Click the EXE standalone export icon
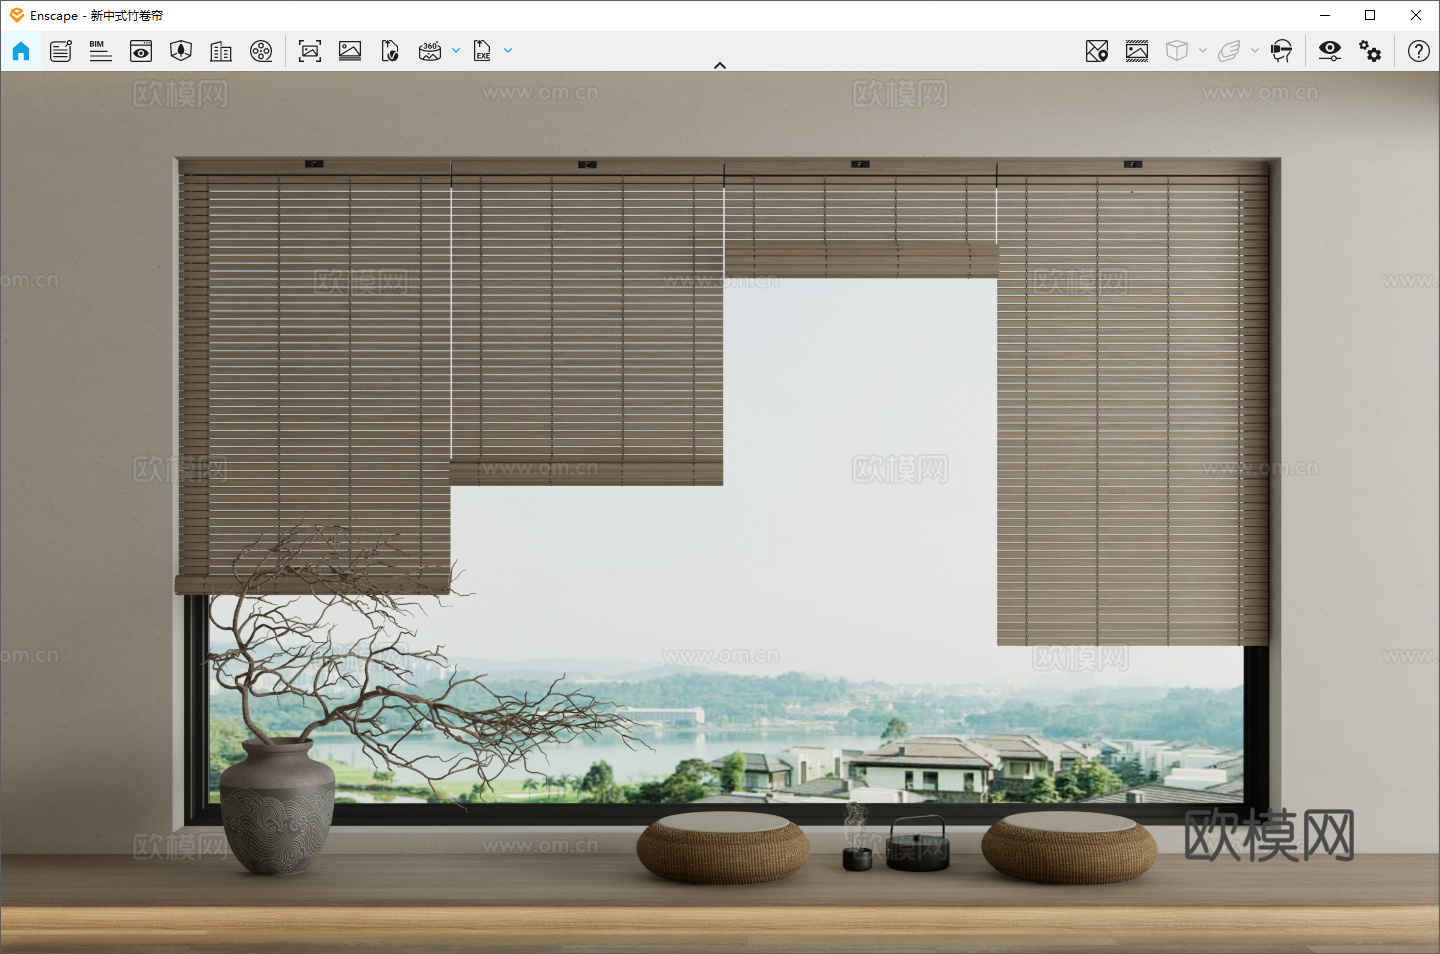The height and width of the screenshot is (954, 1440). 482,51
